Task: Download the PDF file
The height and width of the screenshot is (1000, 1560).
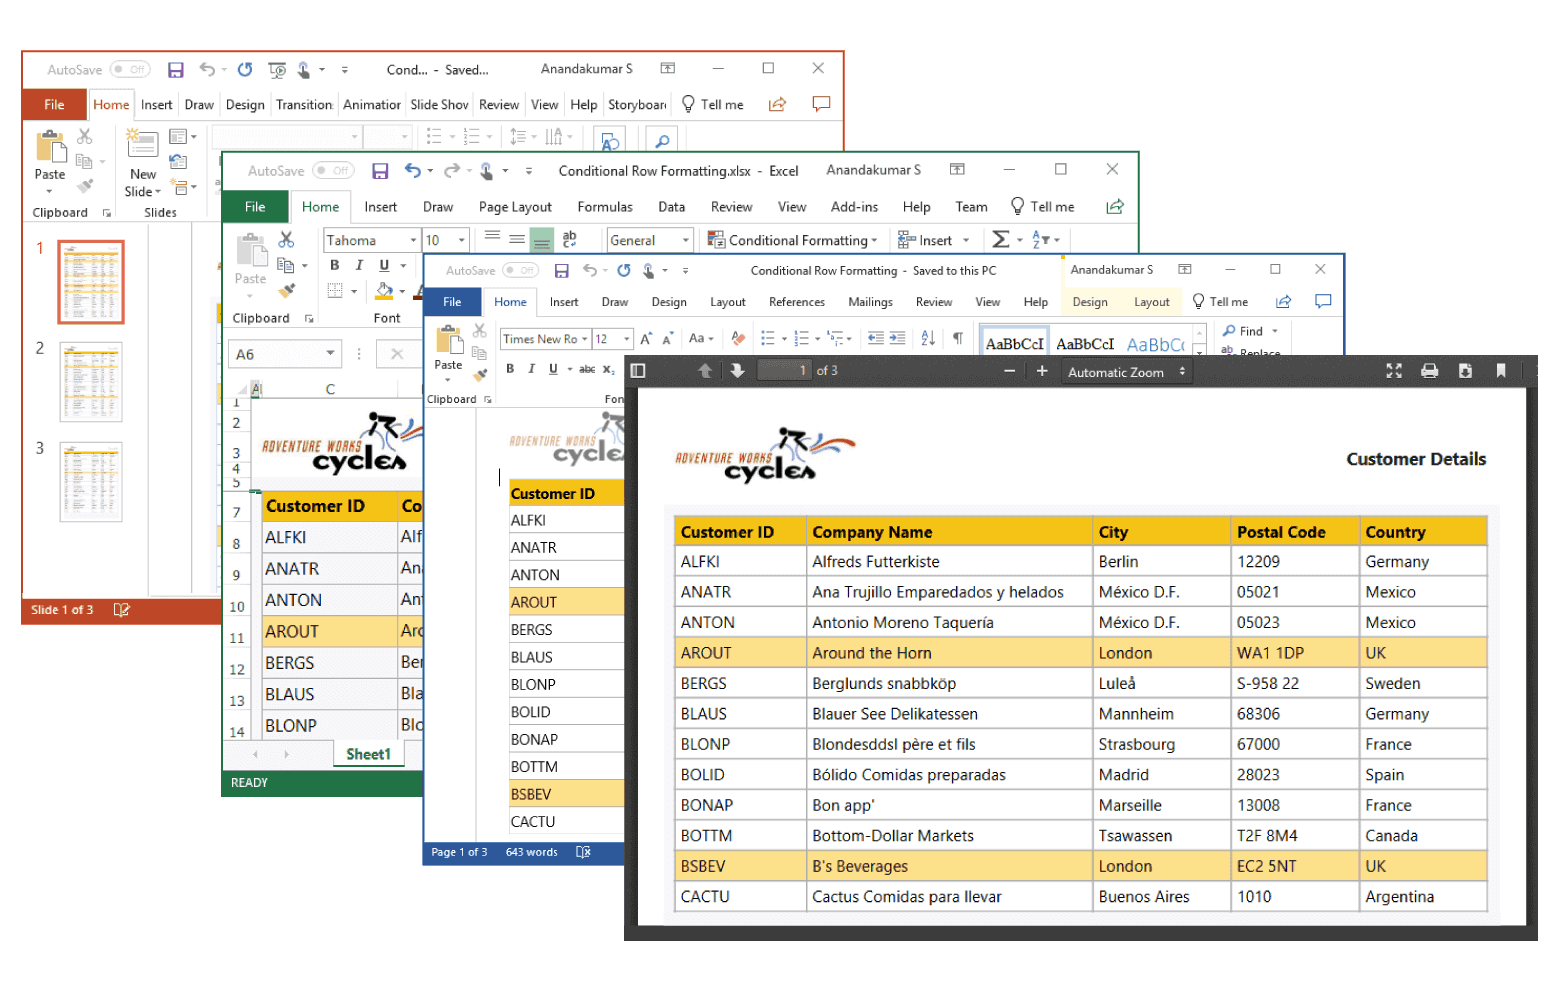Action: pyautogui.click(x=1465, y=371)
